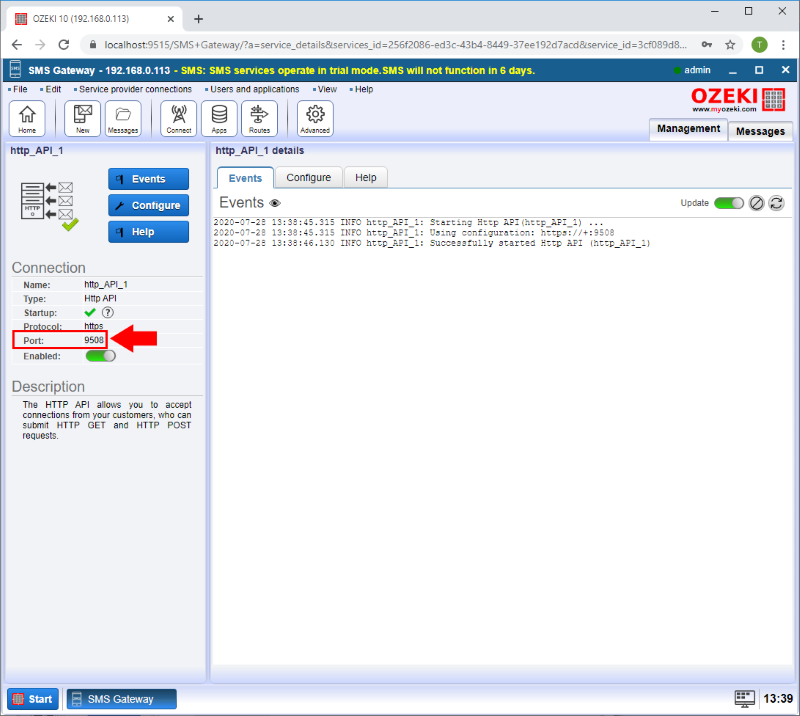The width and height of the screenshot is (800, 716).
Task: Close the OZEKI 10 browser tab
Action: 171,19
